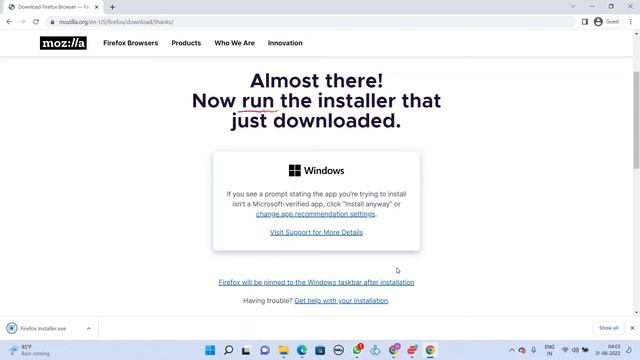Go back to previous page
The height and width of the screenshot is (360, 640).
(x=9, y=22)
